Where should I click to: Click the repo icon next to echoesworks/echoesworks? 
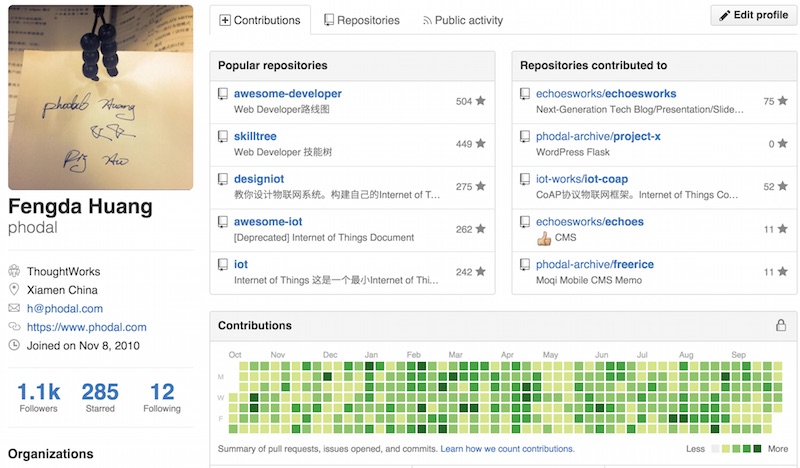pos(525,94)
